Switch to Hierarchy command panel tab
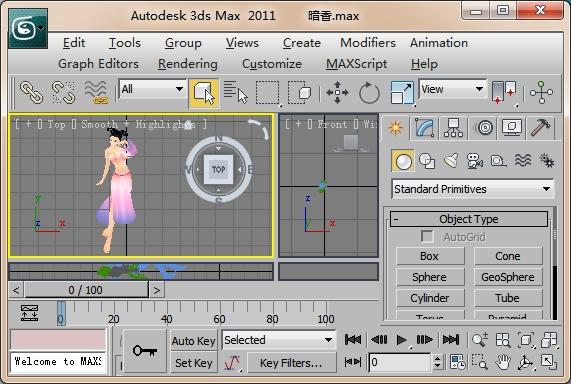 pyautogui.click(x=453, y=128)
